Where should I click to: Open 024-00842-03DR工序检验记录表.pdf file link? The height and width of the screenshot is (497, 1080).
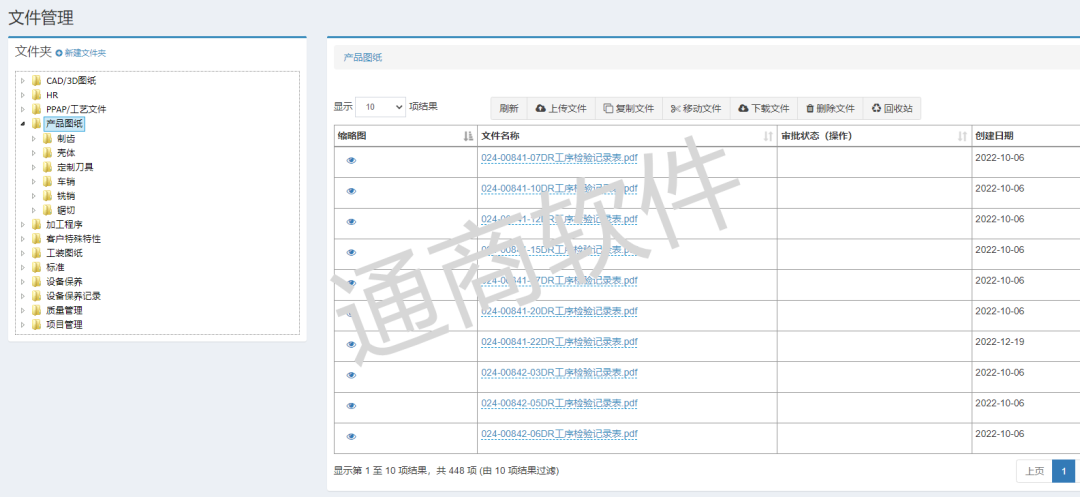click(x=559, y=373)
